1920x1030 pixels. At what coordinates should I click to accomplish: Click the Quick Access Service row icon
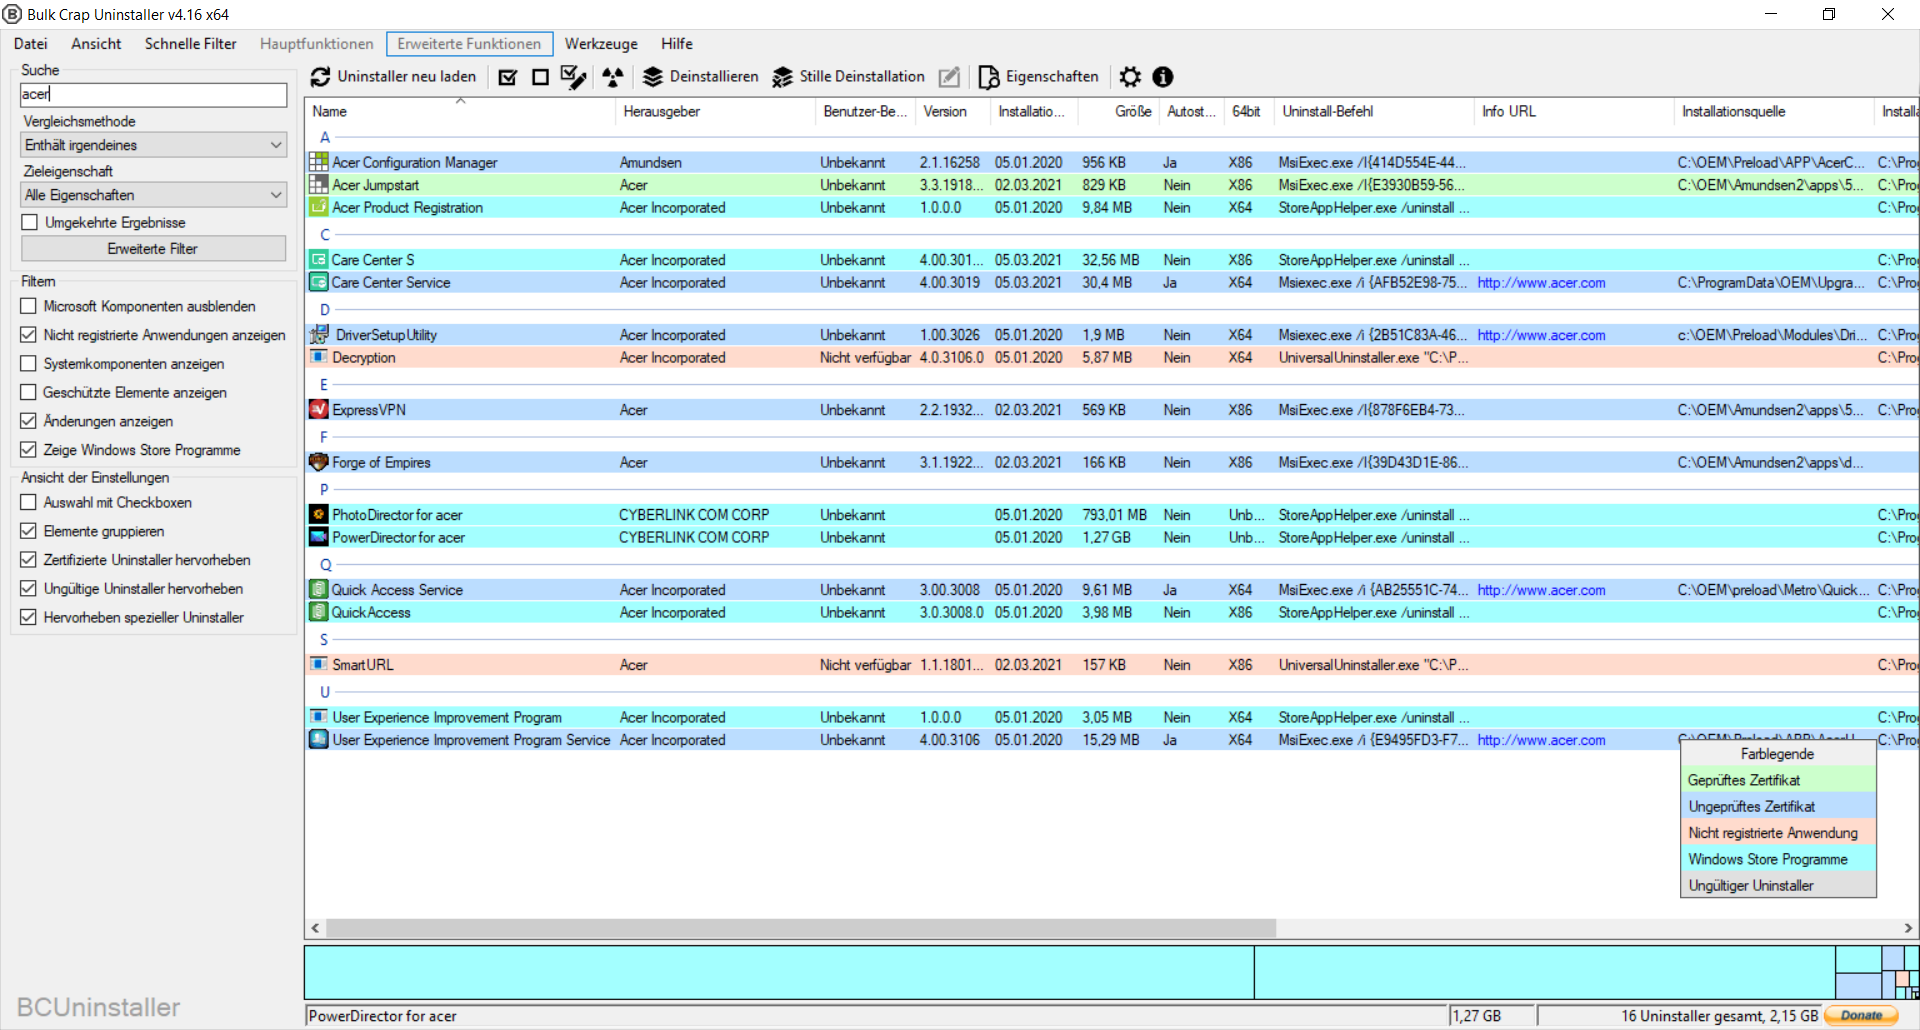pyautogui.click(x=319, y=590)
